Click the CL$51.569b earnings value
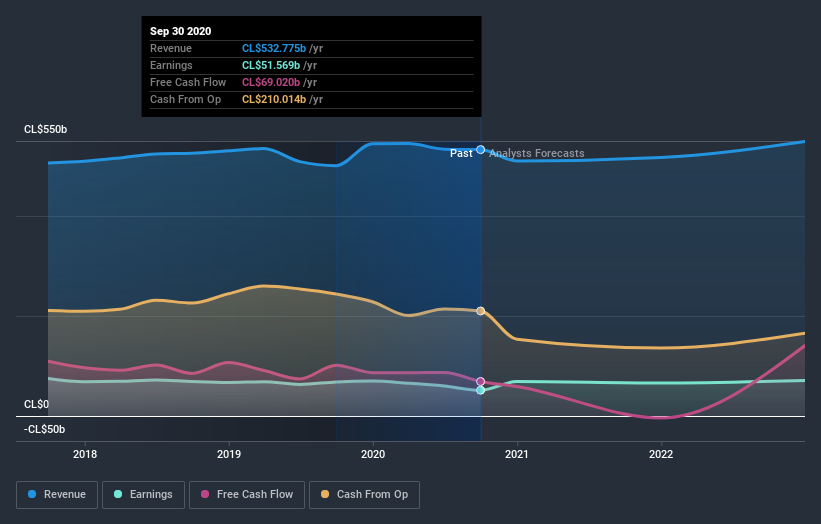Image resolution: width=821 pixels, height=524 pixels. click(271, 65)
